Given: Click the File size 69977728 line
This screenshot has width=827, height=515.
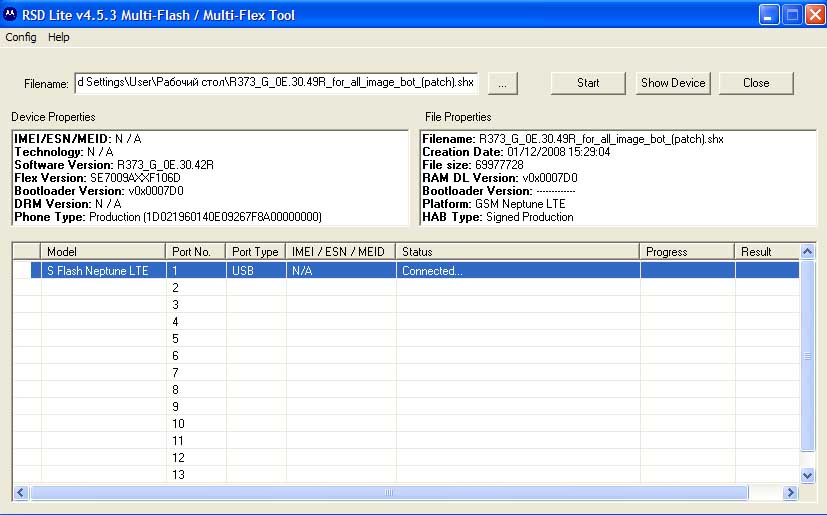Looking at the screenshot, I should pos(473,165).
